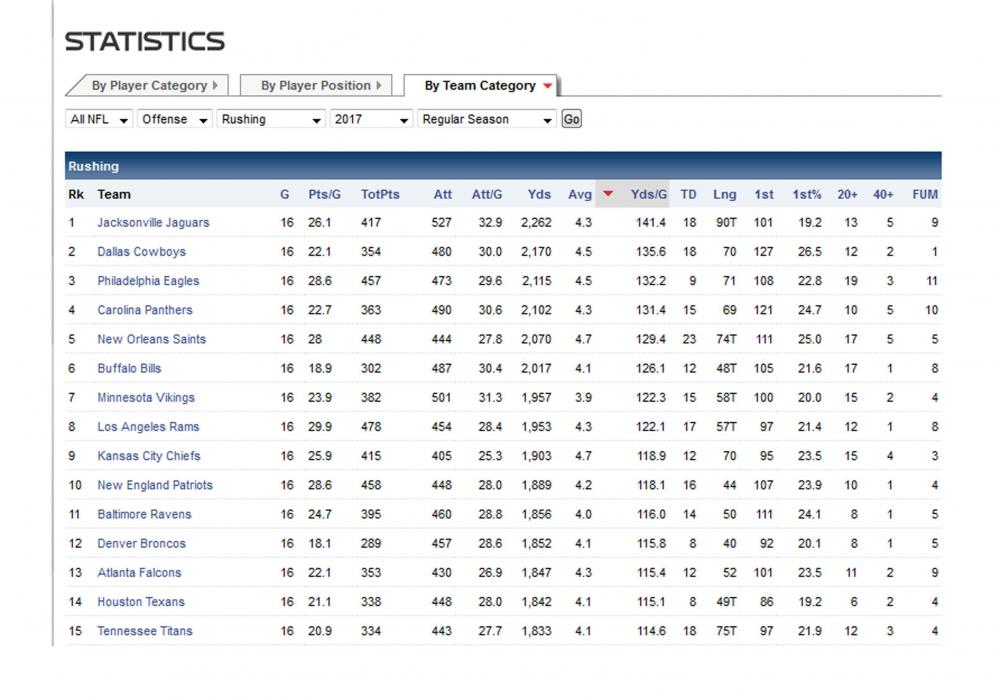
Task: Open Kansas City Chiefs team link
Action: [x=149, y=456]
